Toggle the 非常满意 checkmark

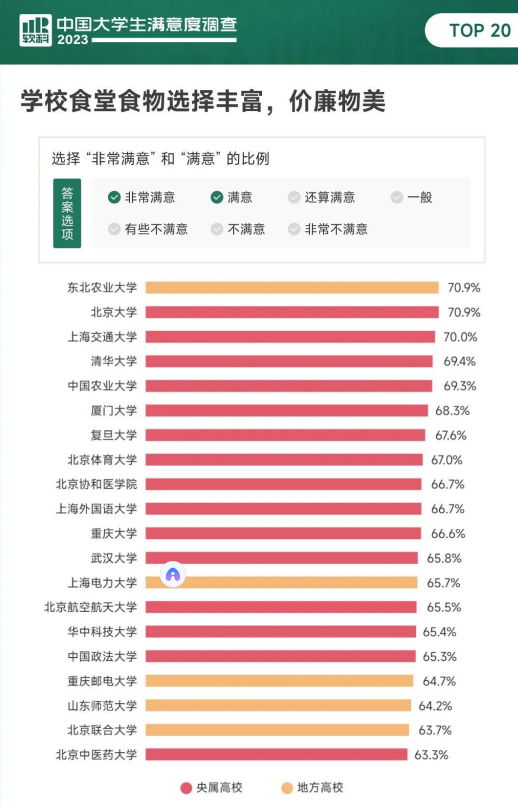pos(114,197)
